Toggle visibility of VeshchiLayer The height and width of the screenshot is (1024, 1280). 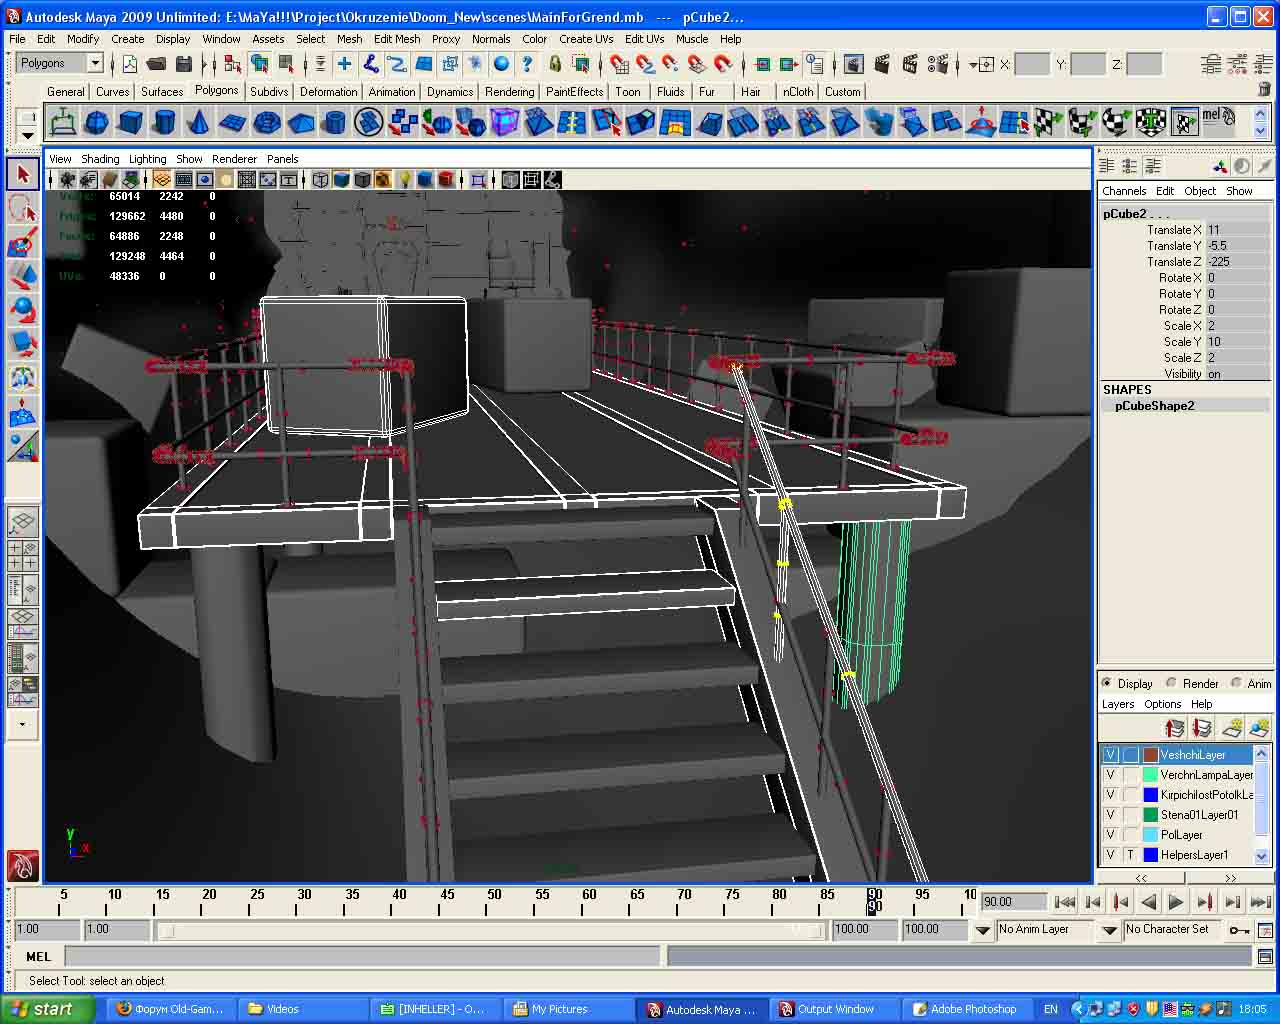point(1110,755)
